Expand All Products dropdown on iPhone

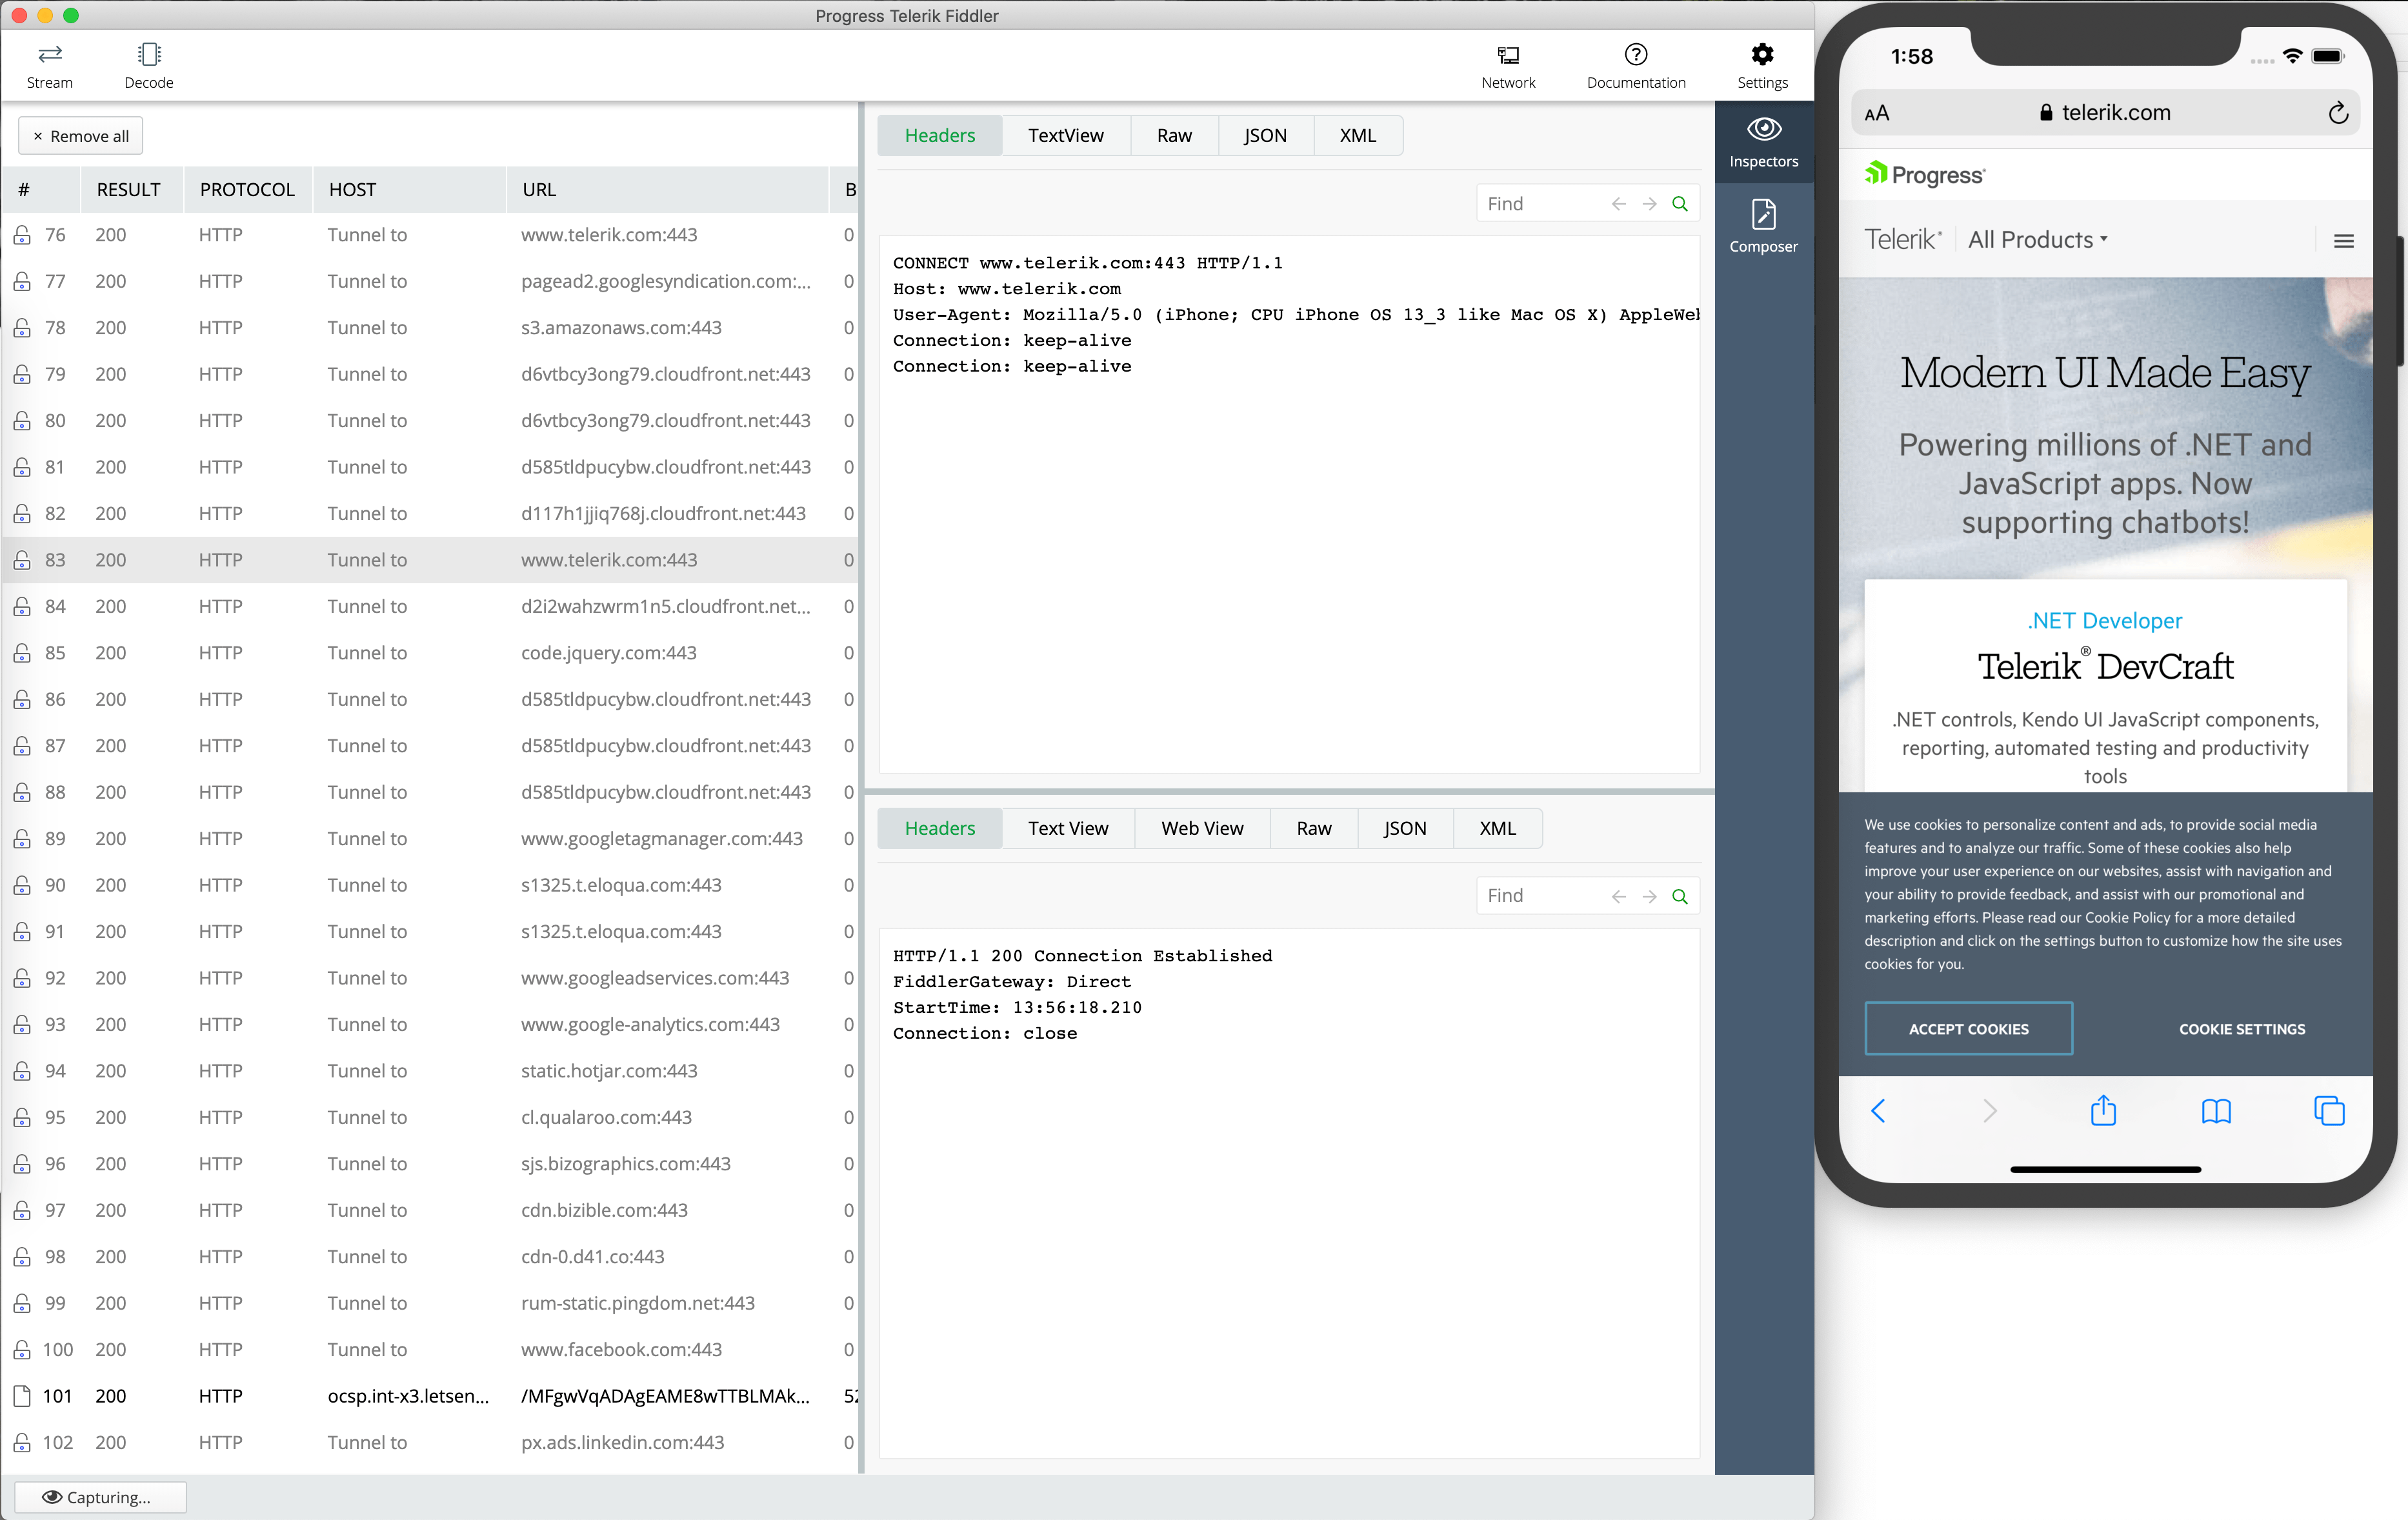pyautogui.click(x=2038, y=240)
